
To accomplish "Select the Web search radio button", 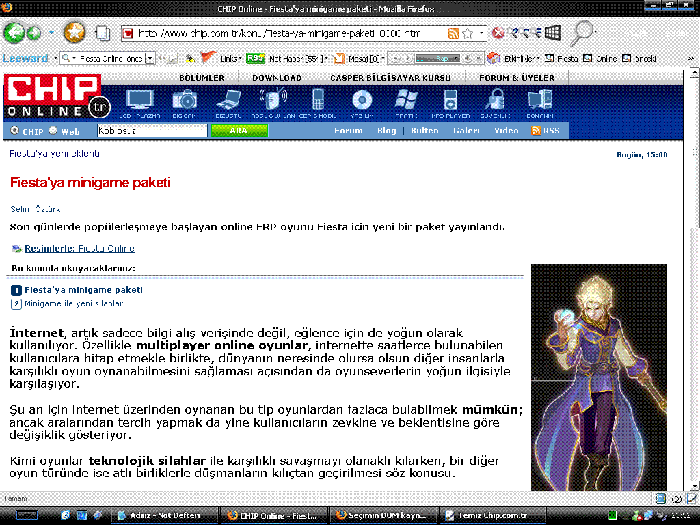I will tap(54, 130).
